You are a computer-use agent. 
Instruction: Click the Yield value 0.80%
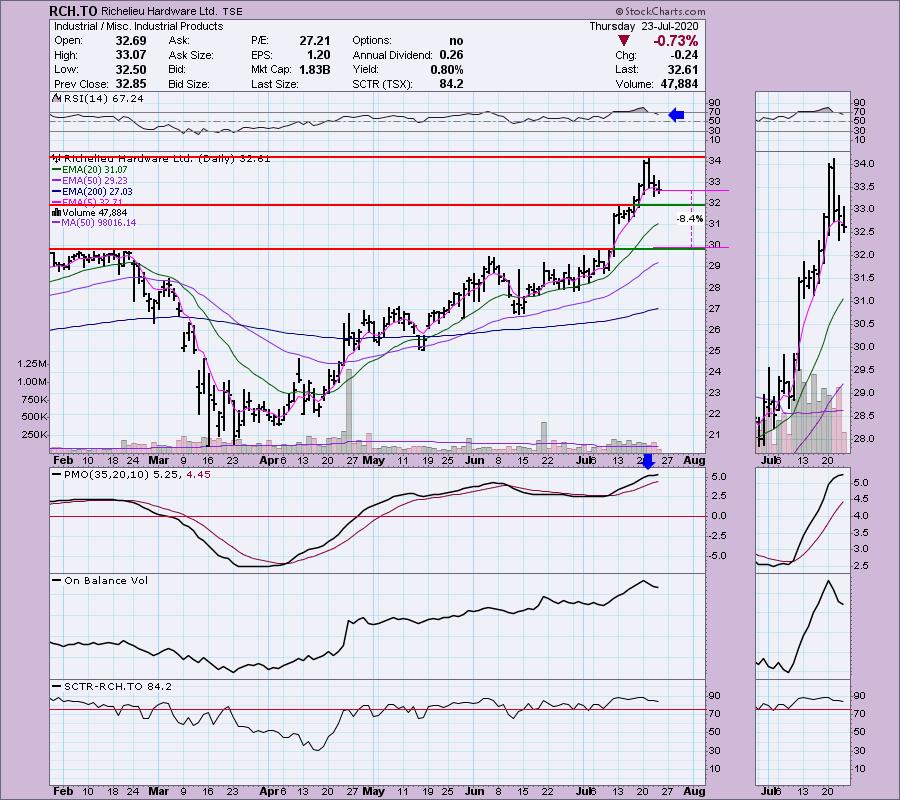click(x=447, y=69)
